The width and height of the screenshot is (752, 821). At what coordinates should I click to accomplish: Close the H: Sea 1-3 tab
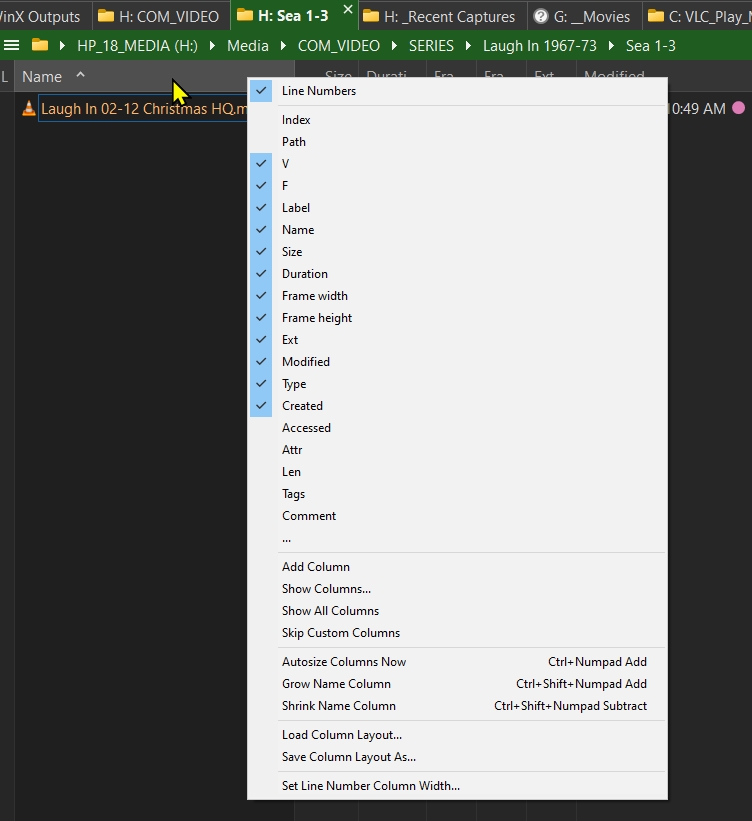coord(348,9)
